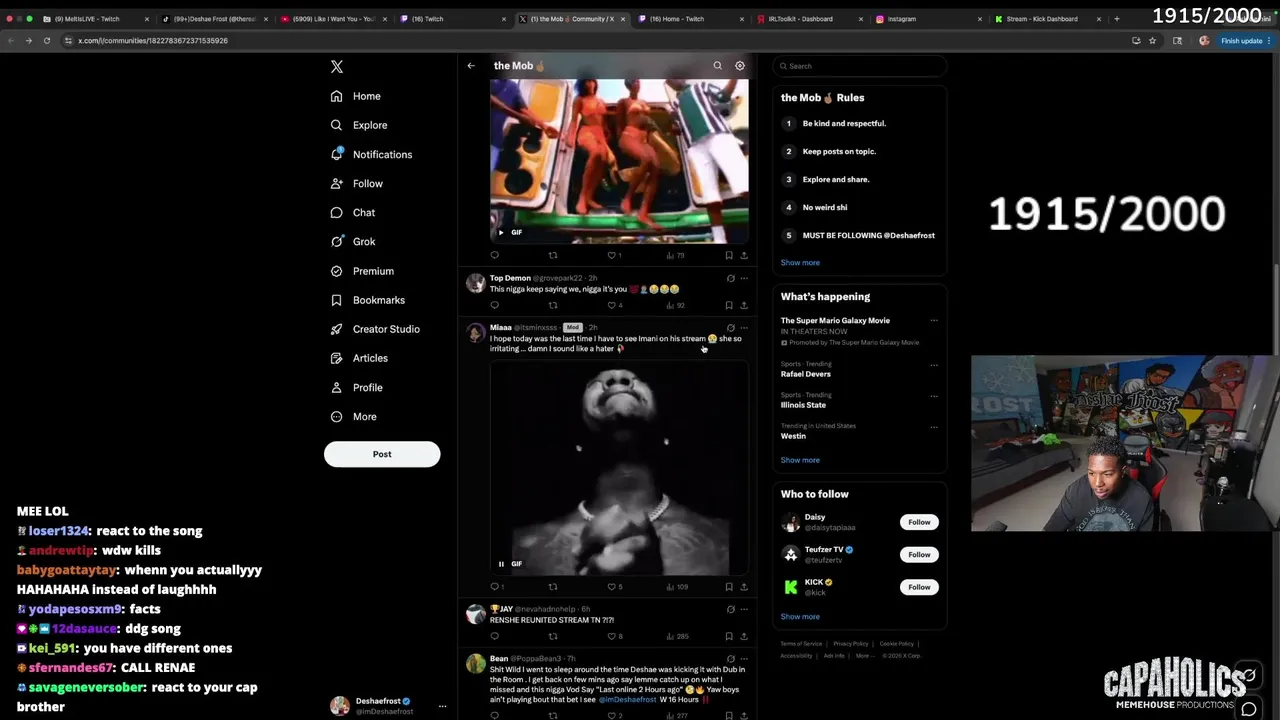Image resolution: width=1280 pixels, height=720 pixels.
Task: Go back with the Mob header arrow
Action: point(471,66)
